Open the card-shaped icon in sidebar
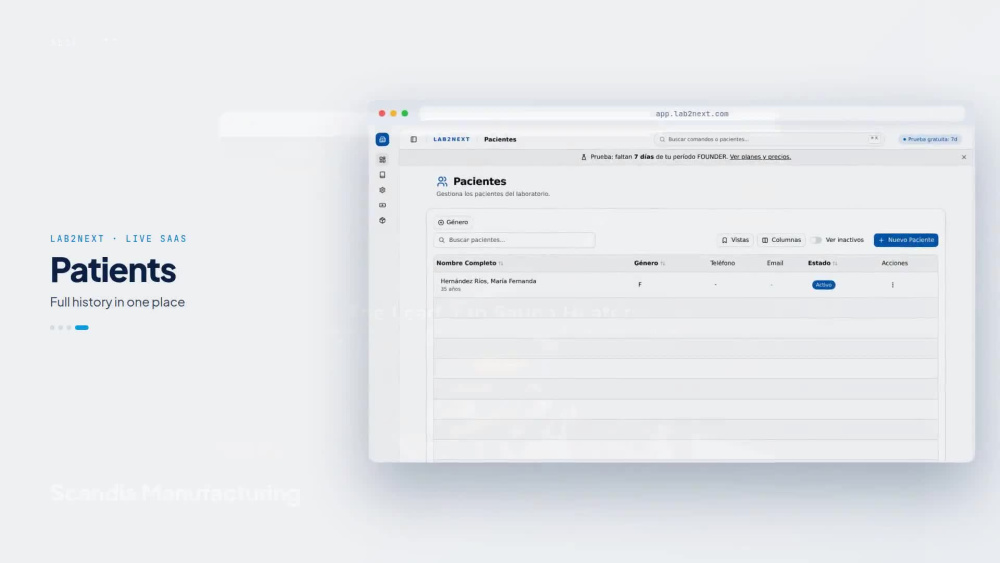 (x=382, y=205)
